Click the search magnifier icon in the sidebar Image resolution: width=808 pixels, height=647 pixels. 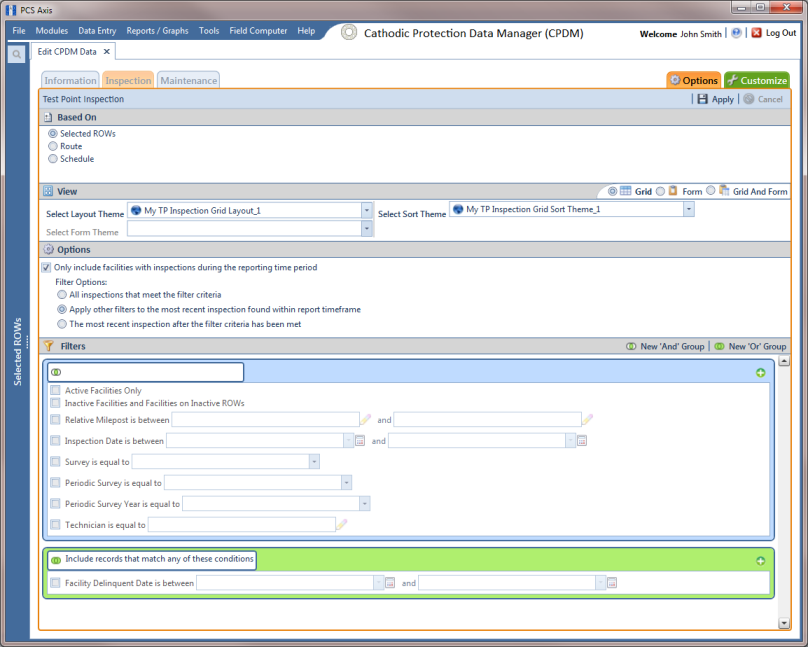[16, 54]
